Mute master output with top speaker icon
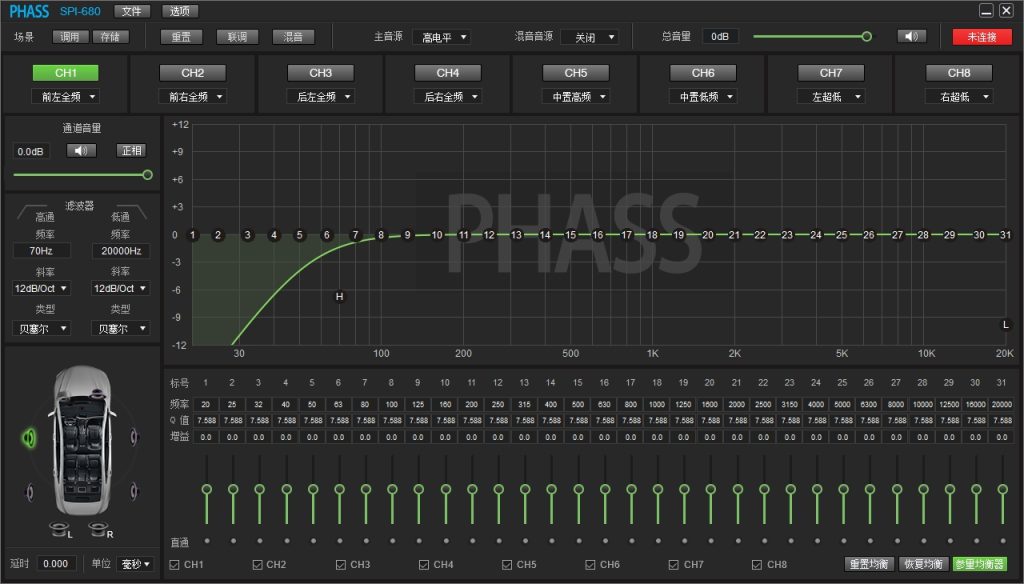1024x584 pixels. click(x=912, y=37)
